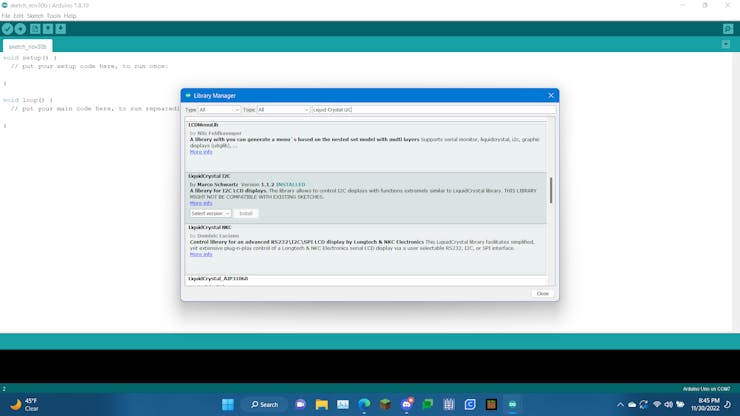Viewport: 740px width, 416px height.
Task: Click the Arduino Uno on COM7 status text
Action: coord(706,389)
